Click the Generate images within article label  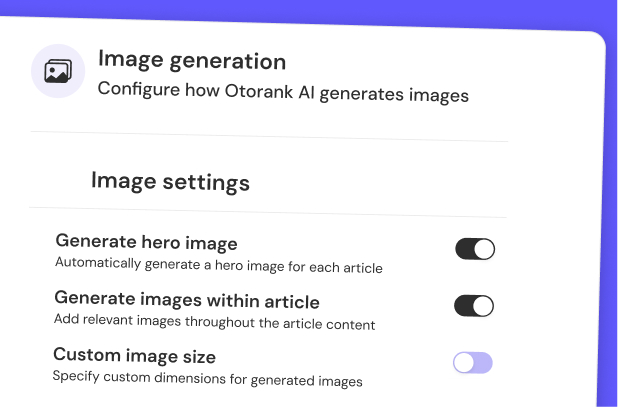187,299
